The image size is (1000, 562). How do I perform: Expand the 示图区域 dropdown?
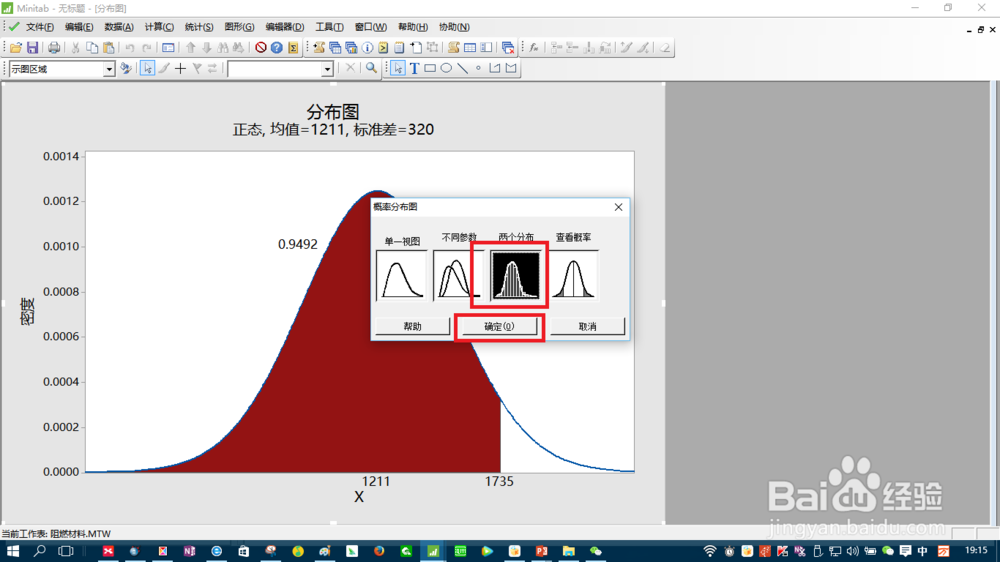pos(109,69)
